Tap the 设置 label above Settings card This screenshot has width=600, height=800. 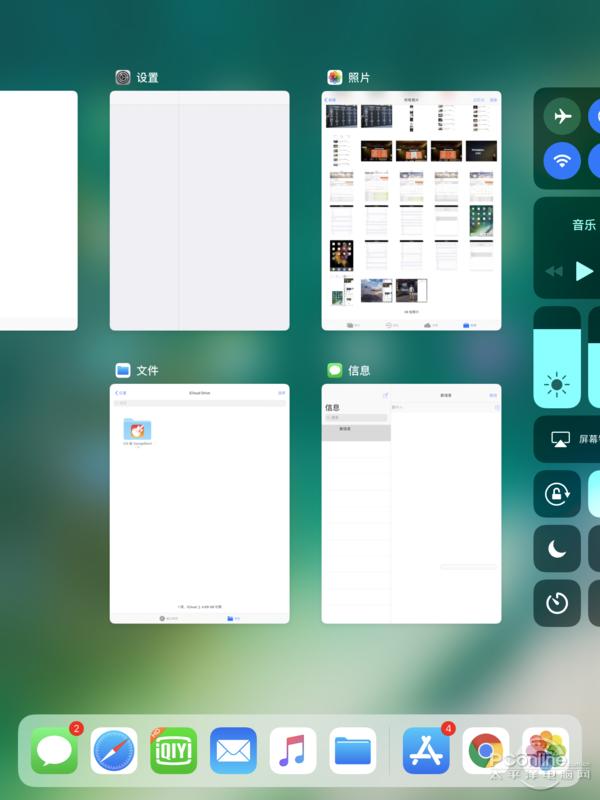click(x=147, y=78)
